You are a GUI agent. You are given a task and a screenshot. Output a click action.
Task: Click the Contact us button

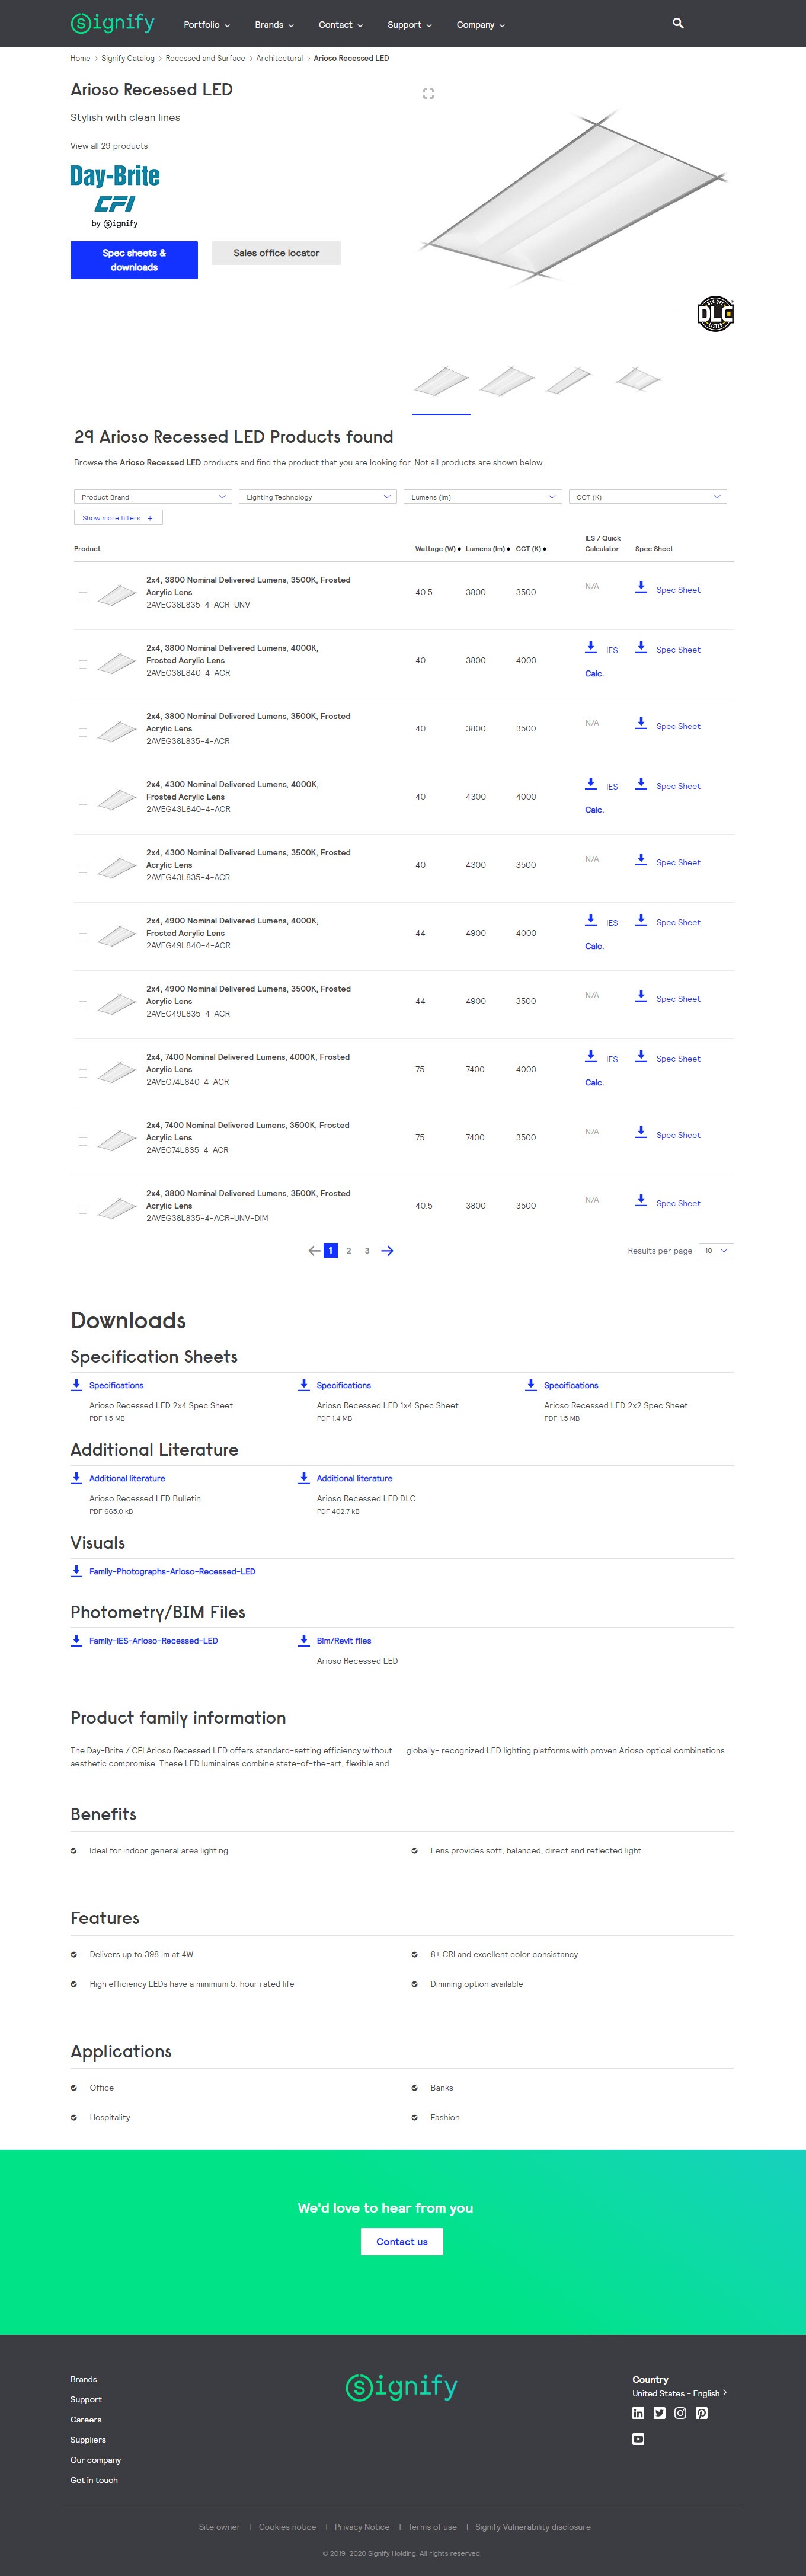click(402, 2242)
